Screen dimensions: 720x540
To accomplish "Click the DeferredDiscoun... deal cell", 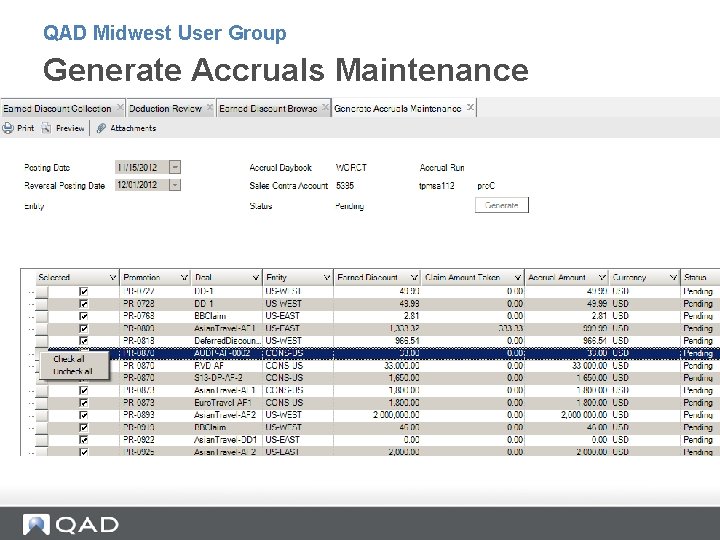I will (x=227, y=341).
